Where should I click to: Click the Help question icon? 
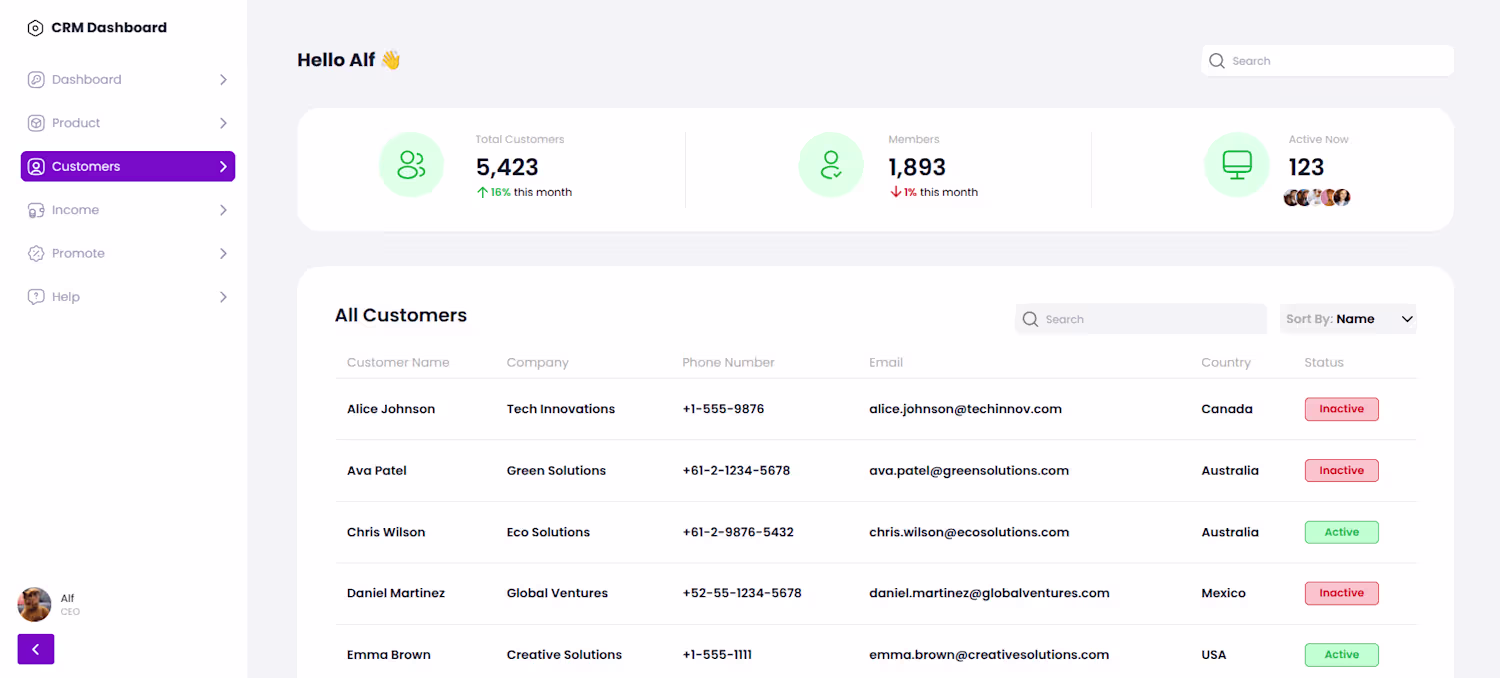[36, 297]
